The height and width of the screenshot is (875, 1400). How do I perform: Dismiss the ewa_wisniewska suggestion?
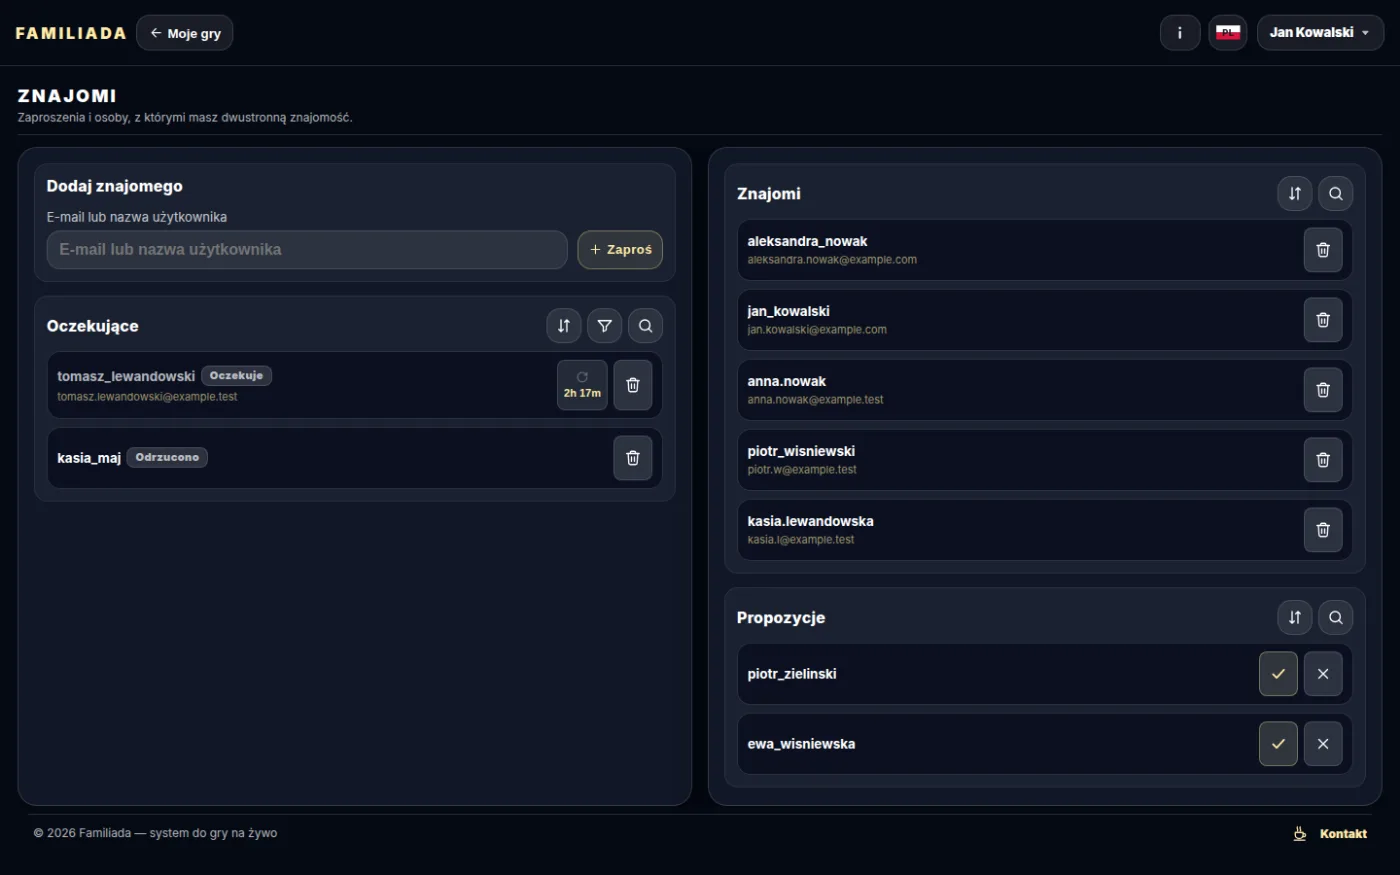click(1323, 744)
